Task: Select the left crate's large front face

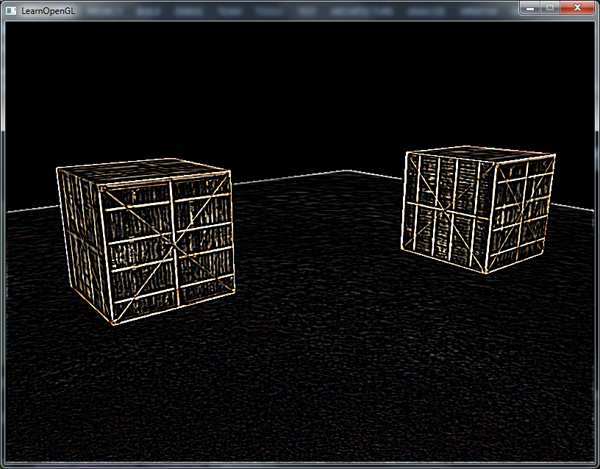Action: coord(168,247)
